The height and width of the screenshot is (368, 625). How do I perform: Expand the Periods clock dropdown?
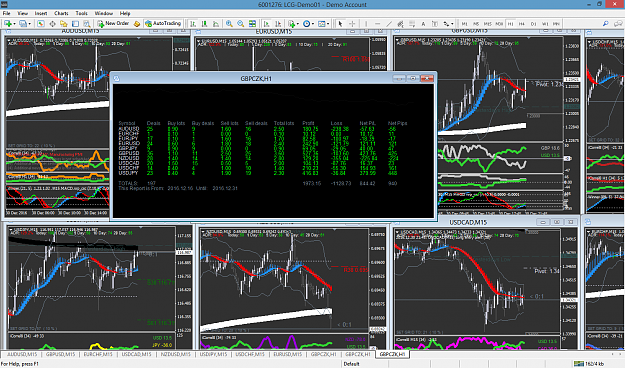[313, 24]
